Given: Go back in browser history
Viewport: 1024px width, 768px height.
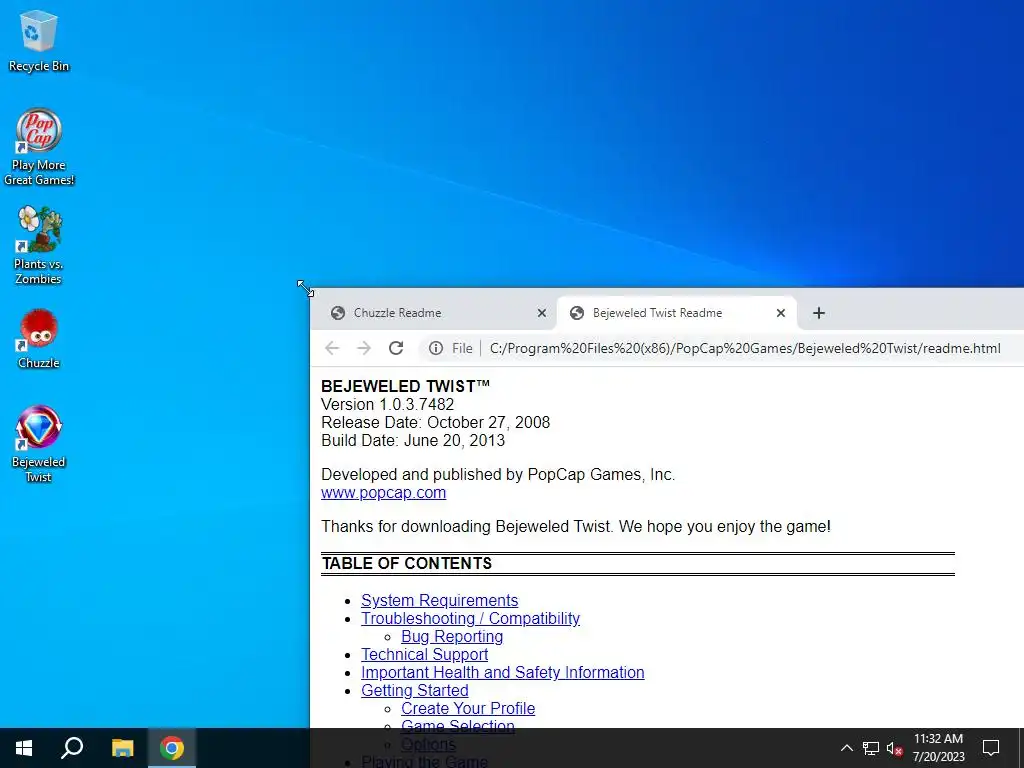Looking at the screenshot, I should point(332,348).
